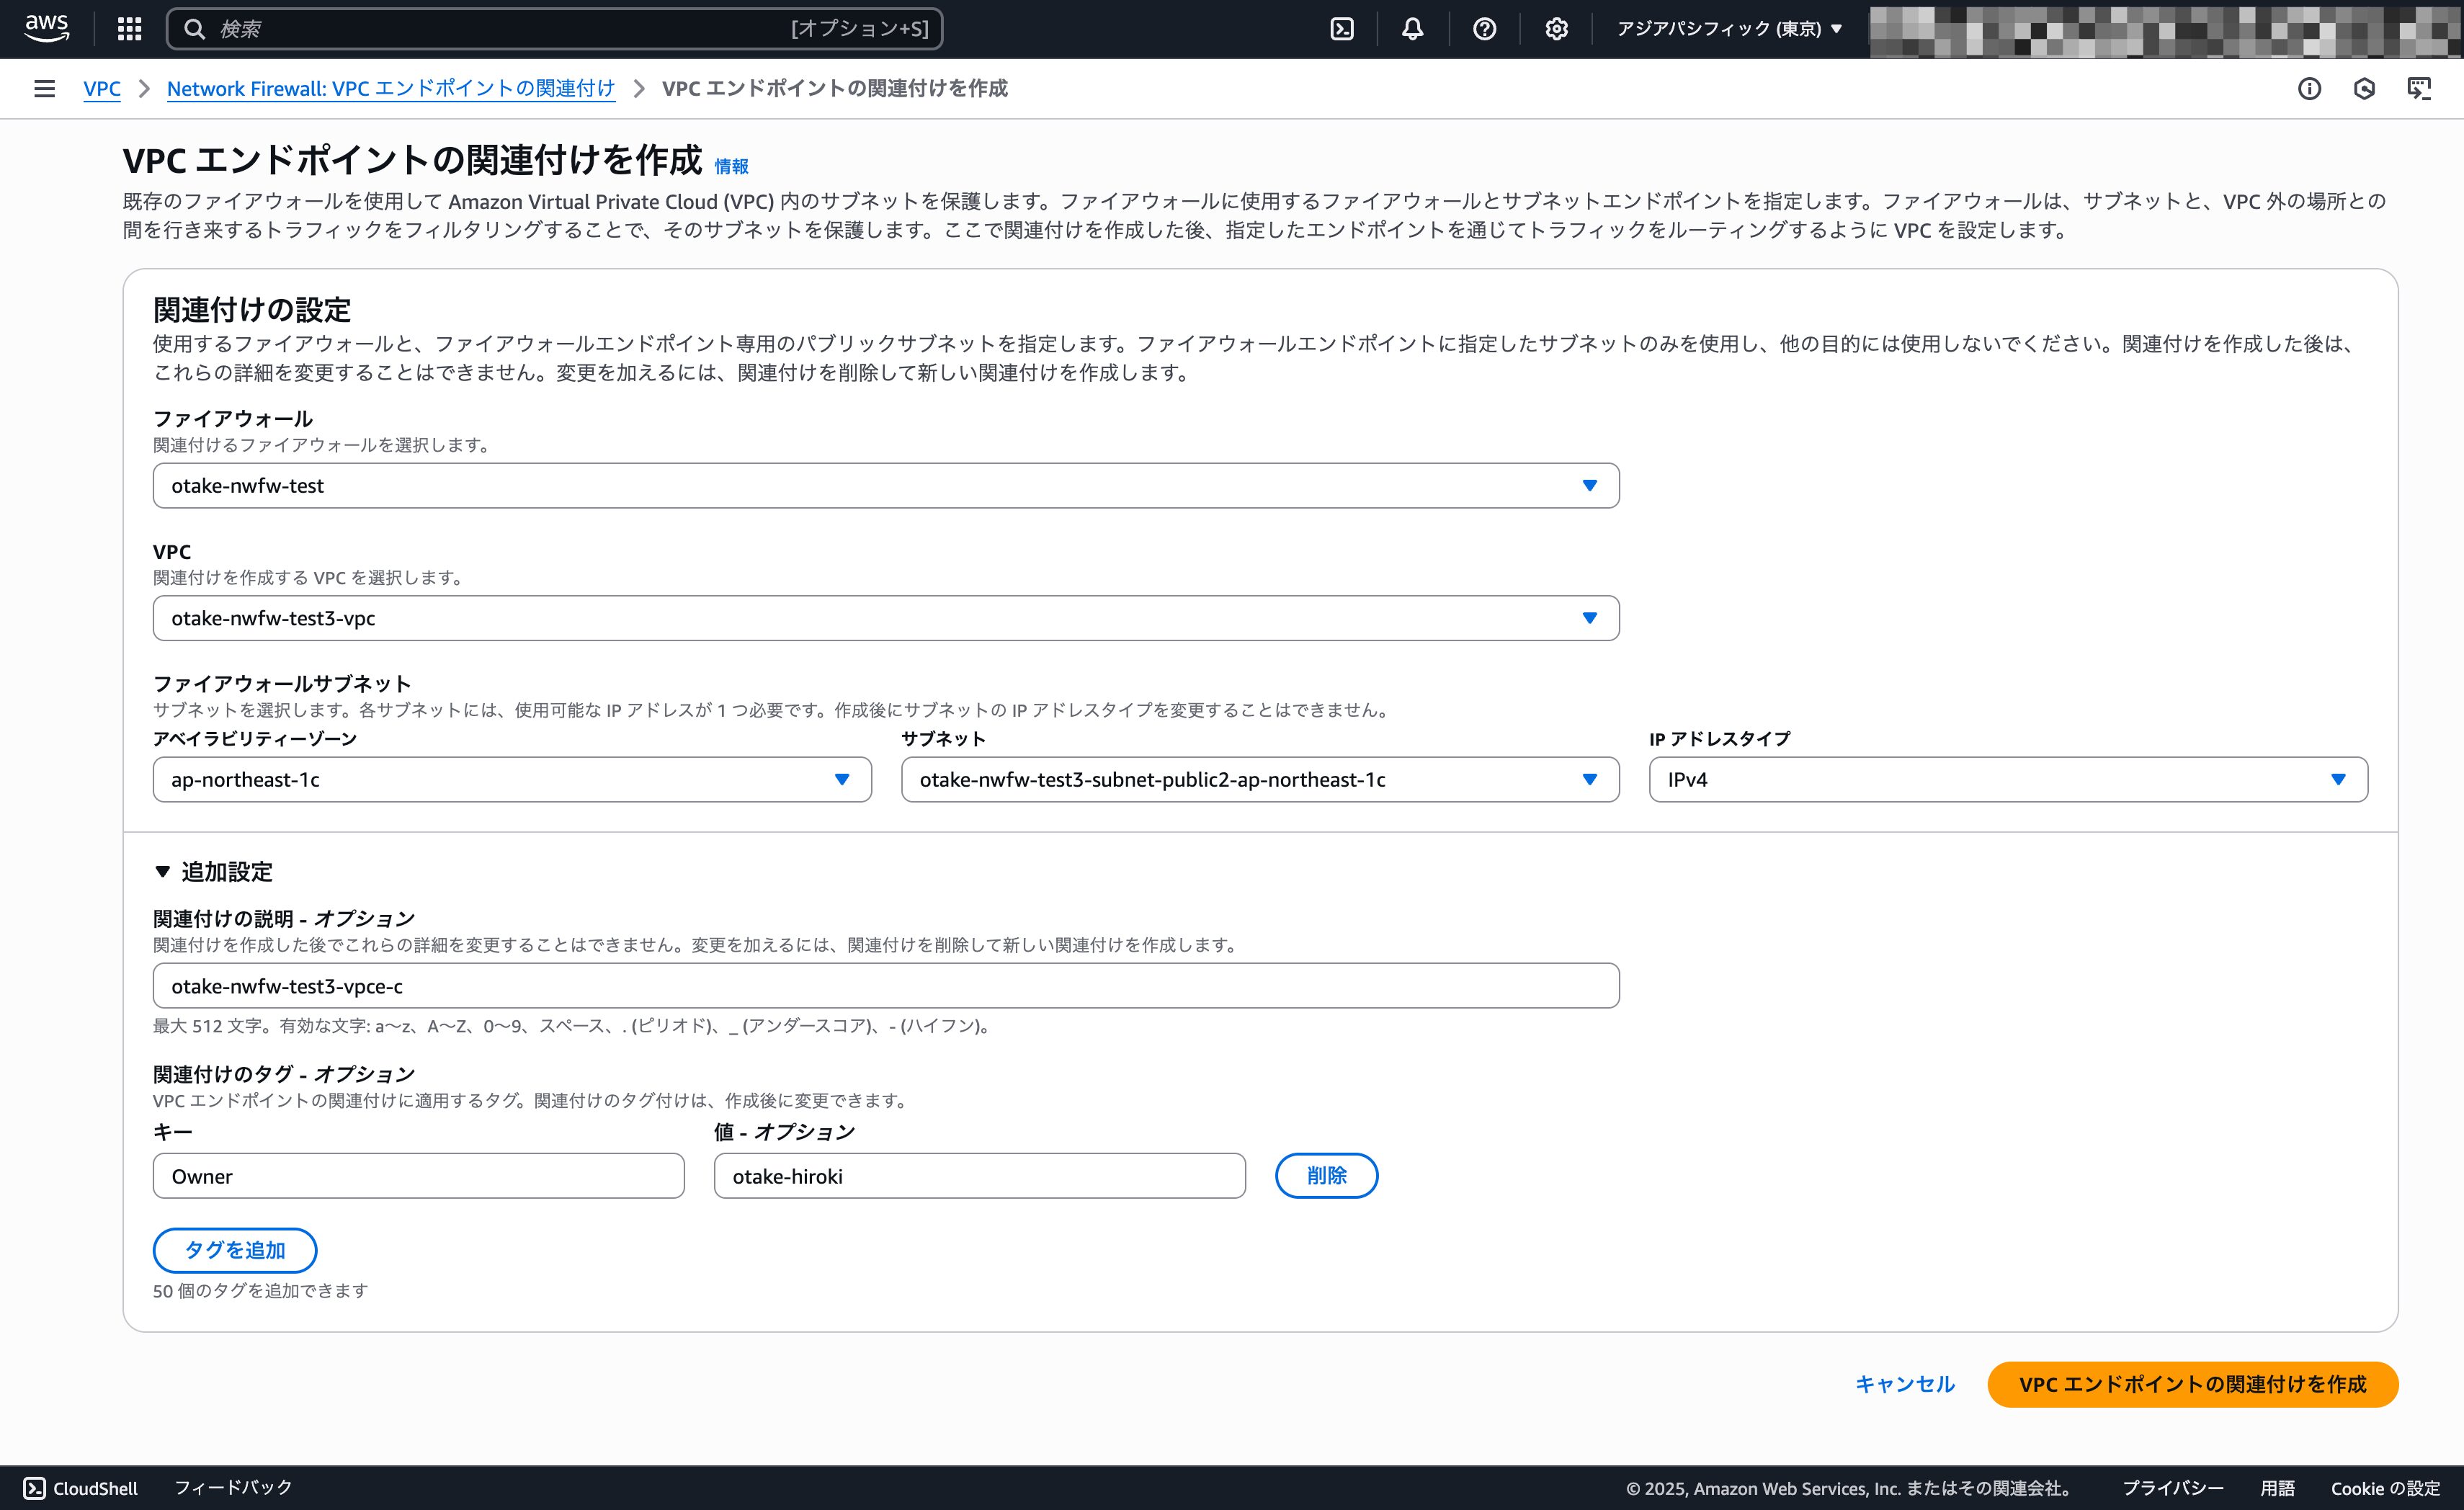Toggle the side navigation hamburger menu

tap(44, 89)
